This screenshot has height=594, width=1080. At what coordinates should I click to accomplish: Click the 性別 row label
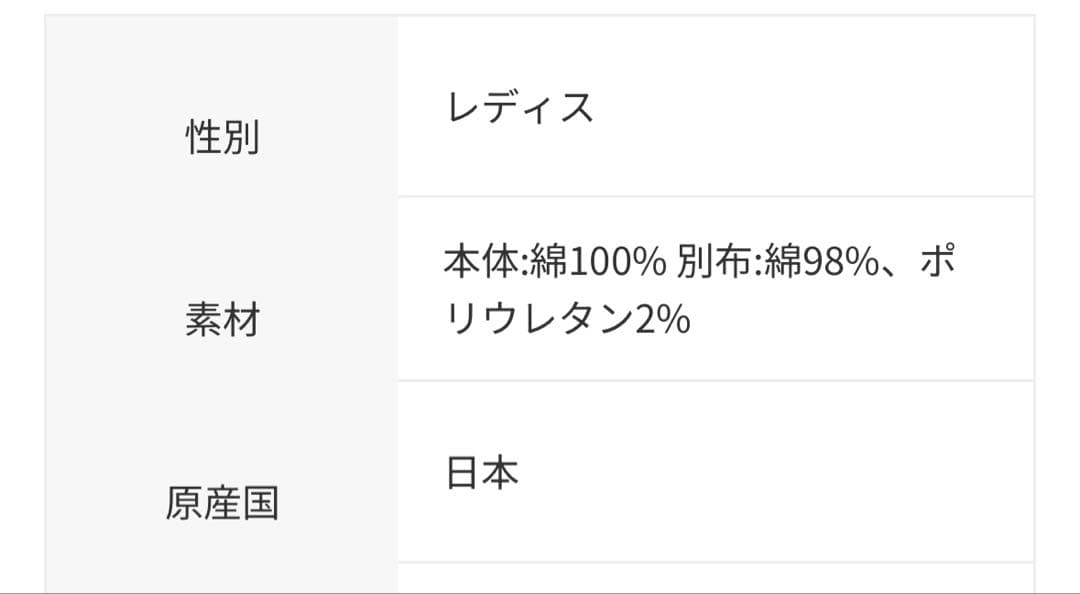(222, 137)
